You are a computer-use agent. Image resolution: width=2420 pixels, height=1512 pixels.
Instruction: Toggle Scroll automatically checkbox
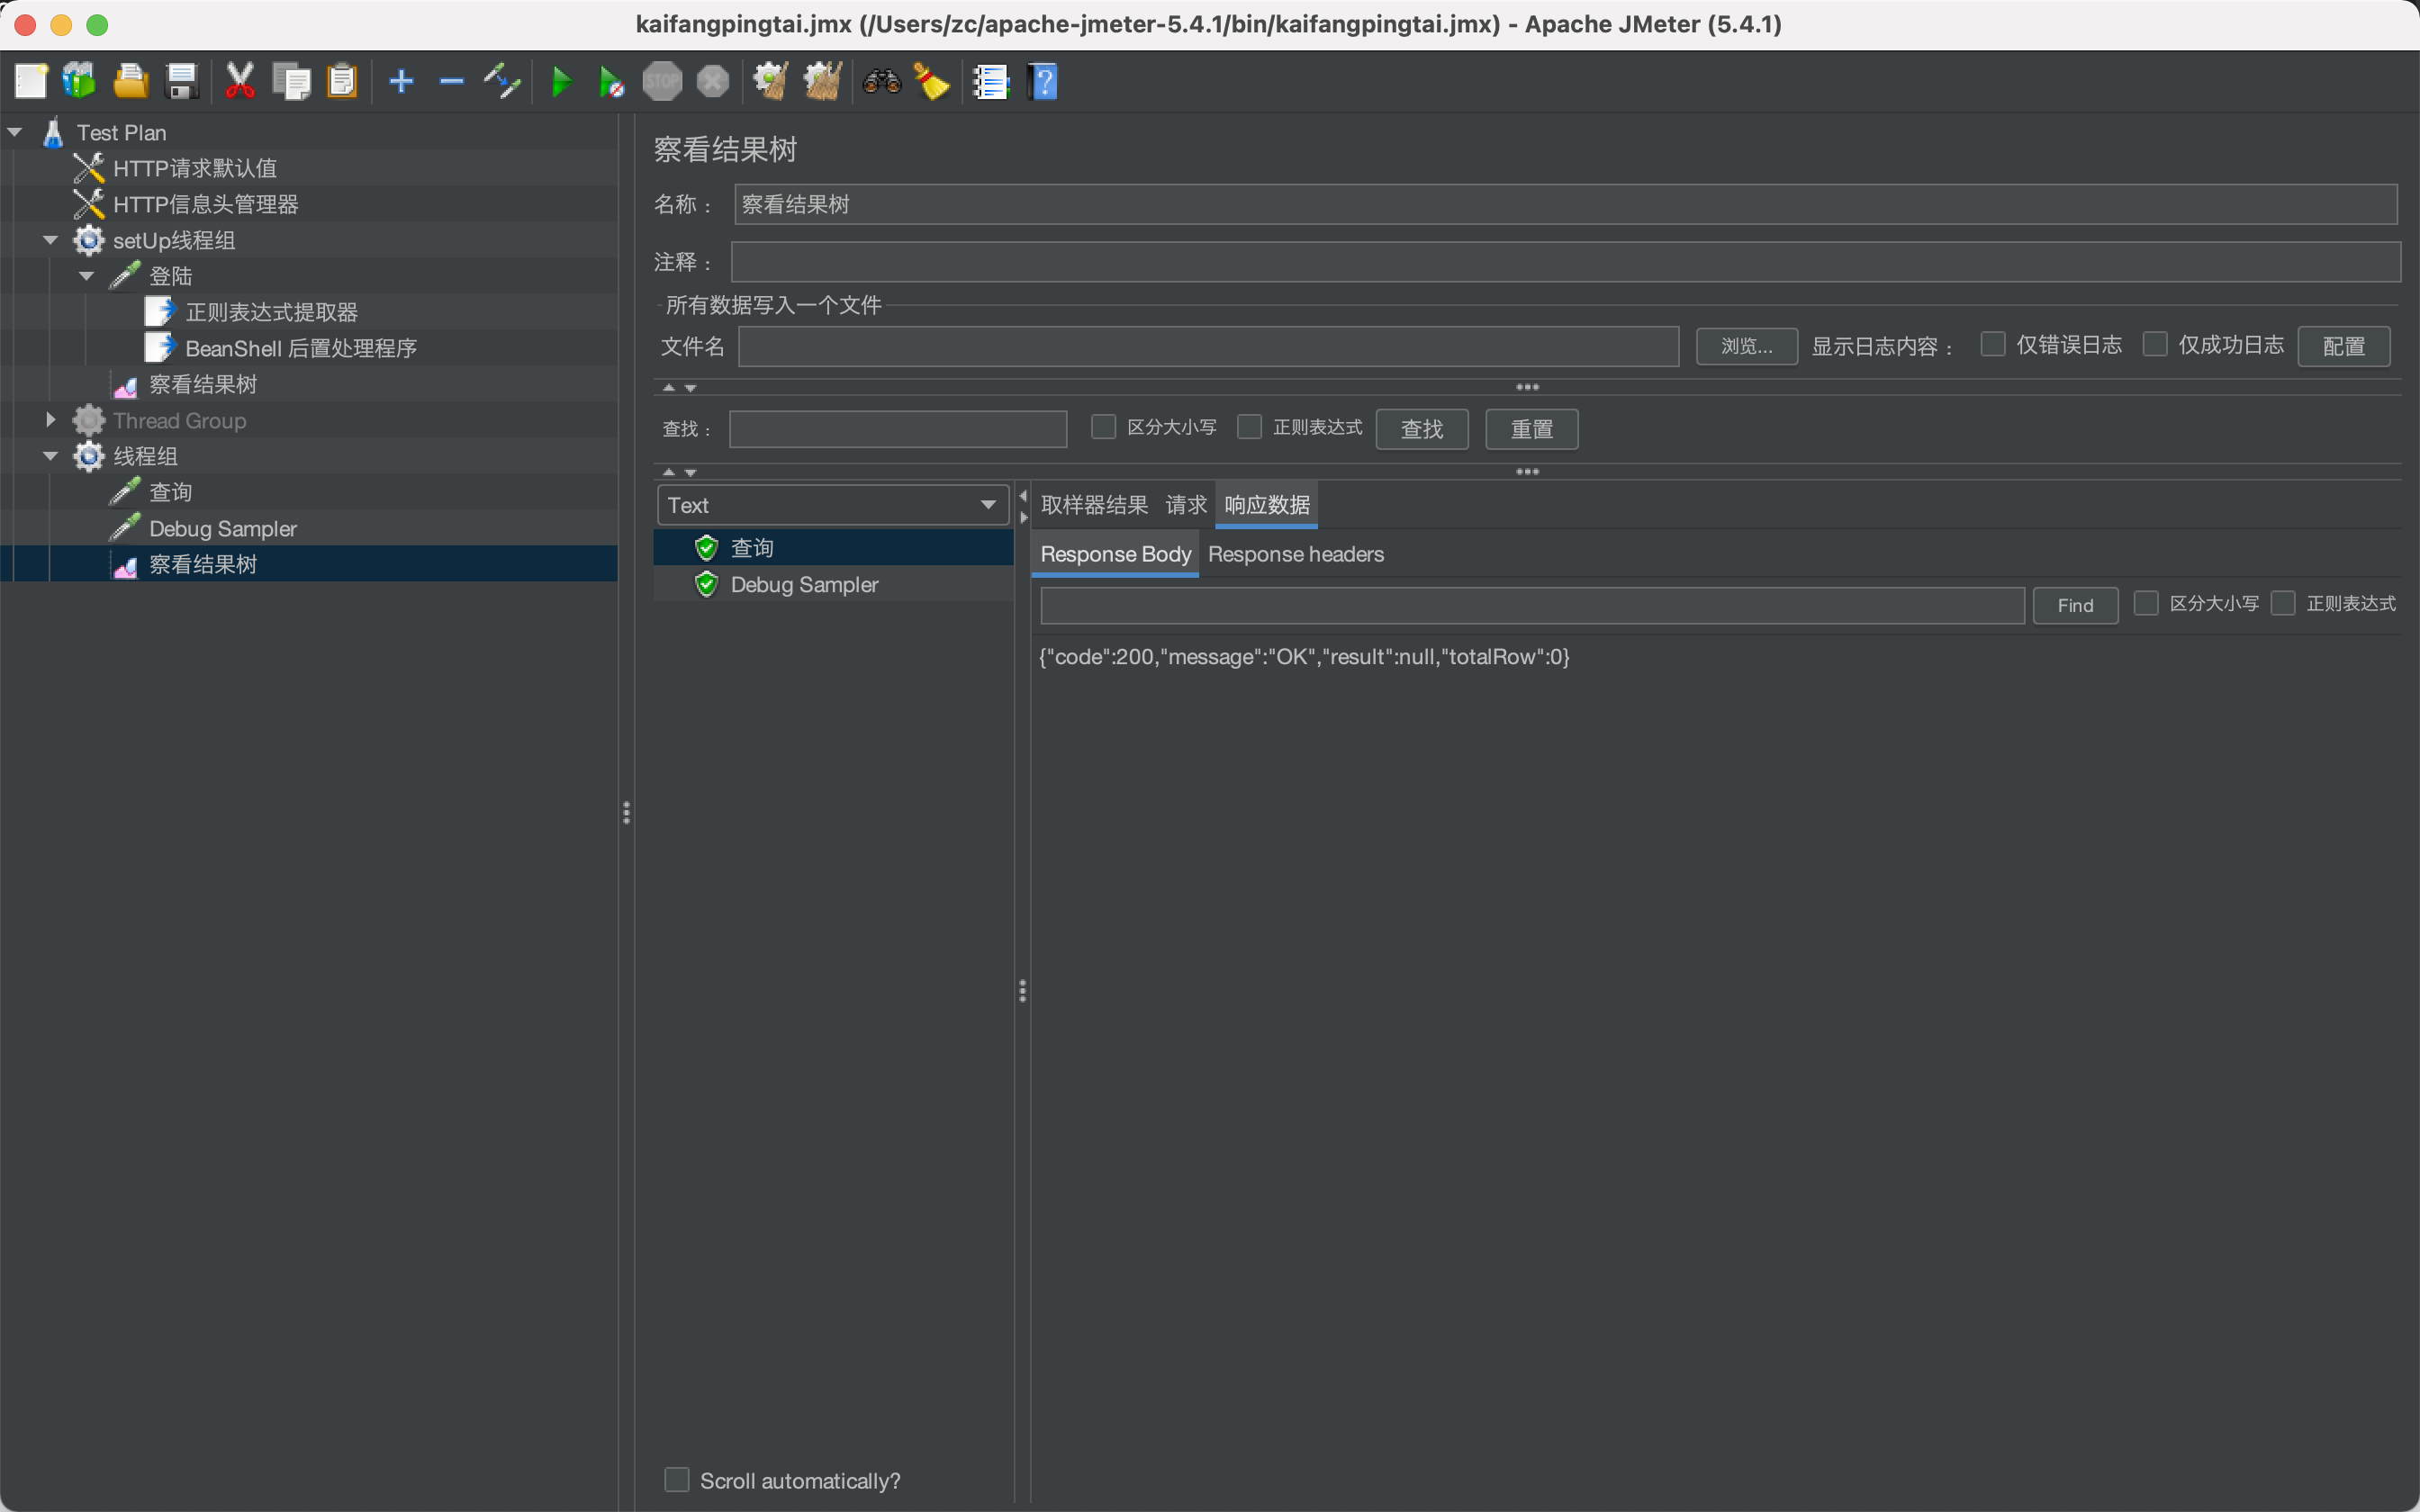click(677, 1480)
